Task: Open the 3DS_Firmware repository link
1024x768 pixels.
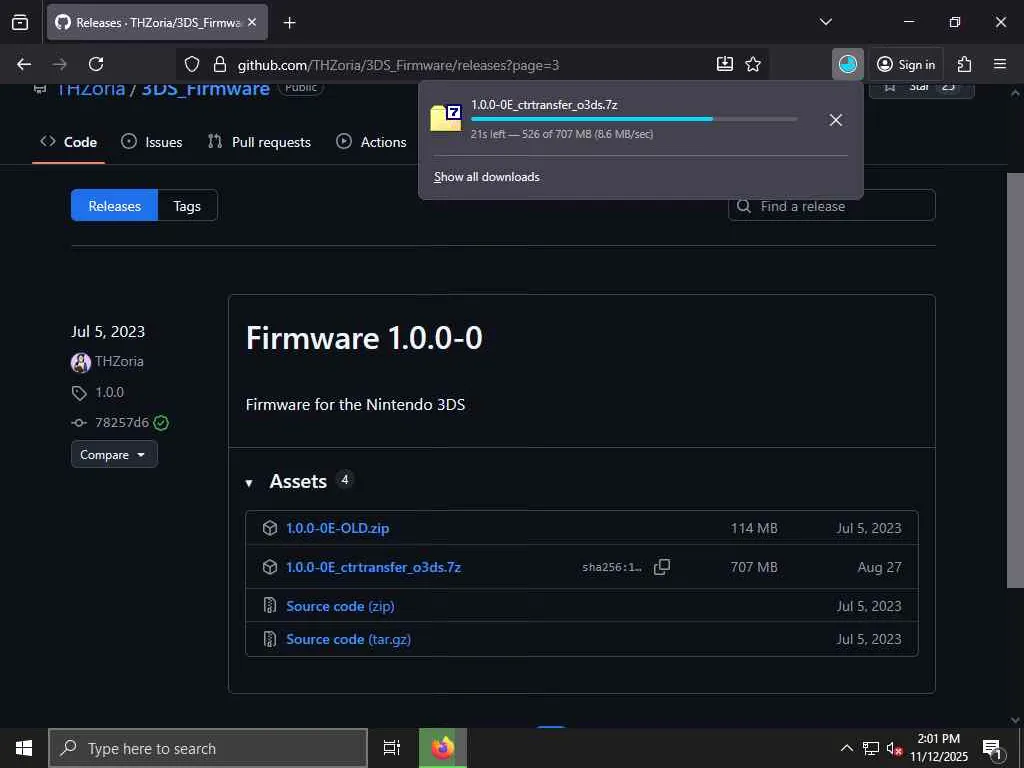Action: (x=205, y=88)
